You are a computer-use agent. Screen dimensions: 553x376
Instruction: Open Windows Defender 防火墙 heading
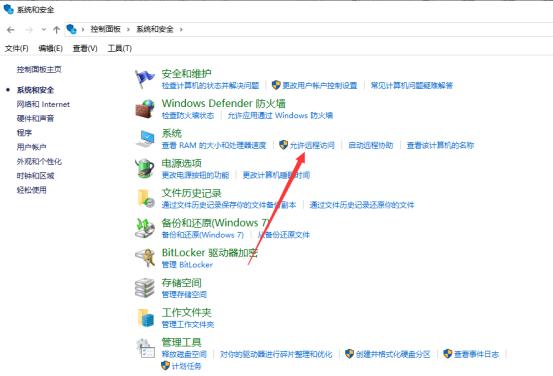click(x=224, y=103)
